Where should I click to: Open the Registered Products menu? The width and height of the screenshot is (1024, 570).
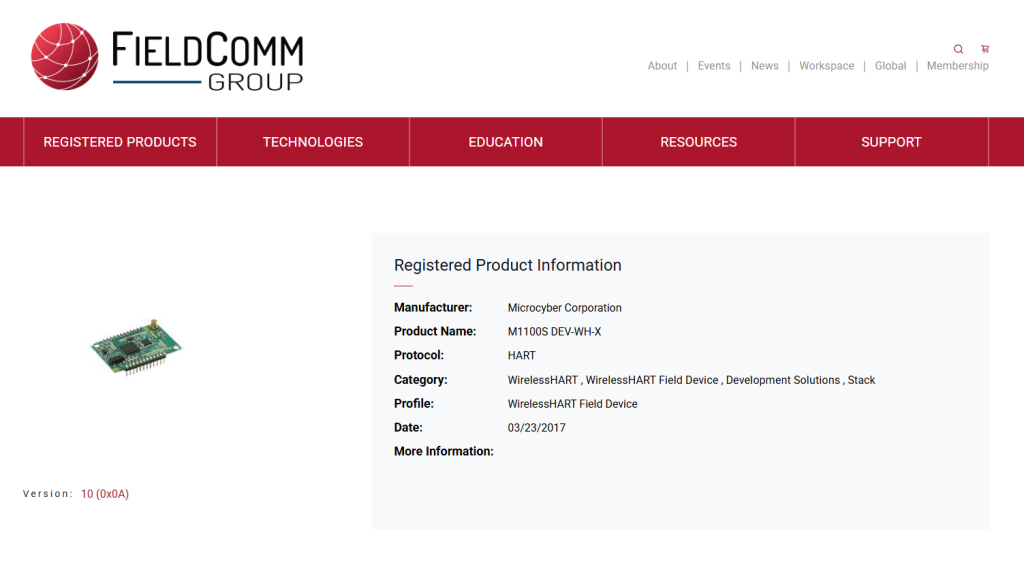coord(120,142)
